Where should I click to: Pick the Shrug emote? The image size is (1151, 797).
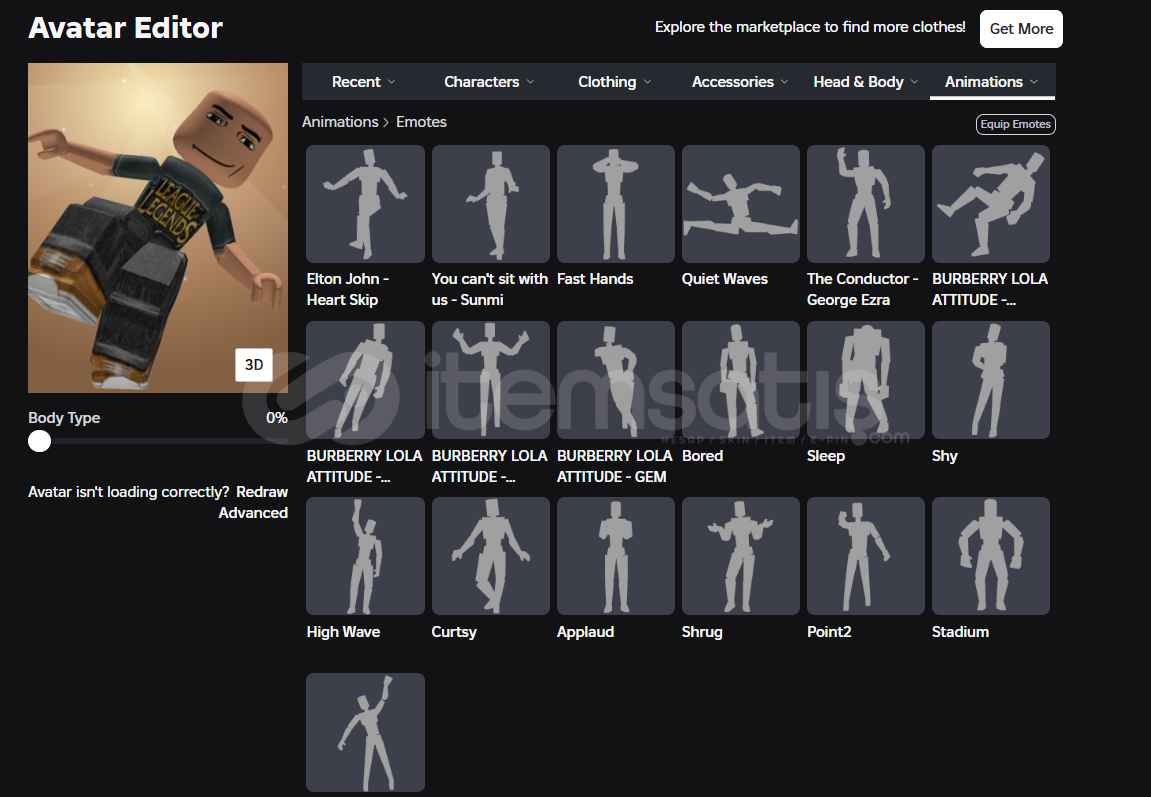point(741,556)
